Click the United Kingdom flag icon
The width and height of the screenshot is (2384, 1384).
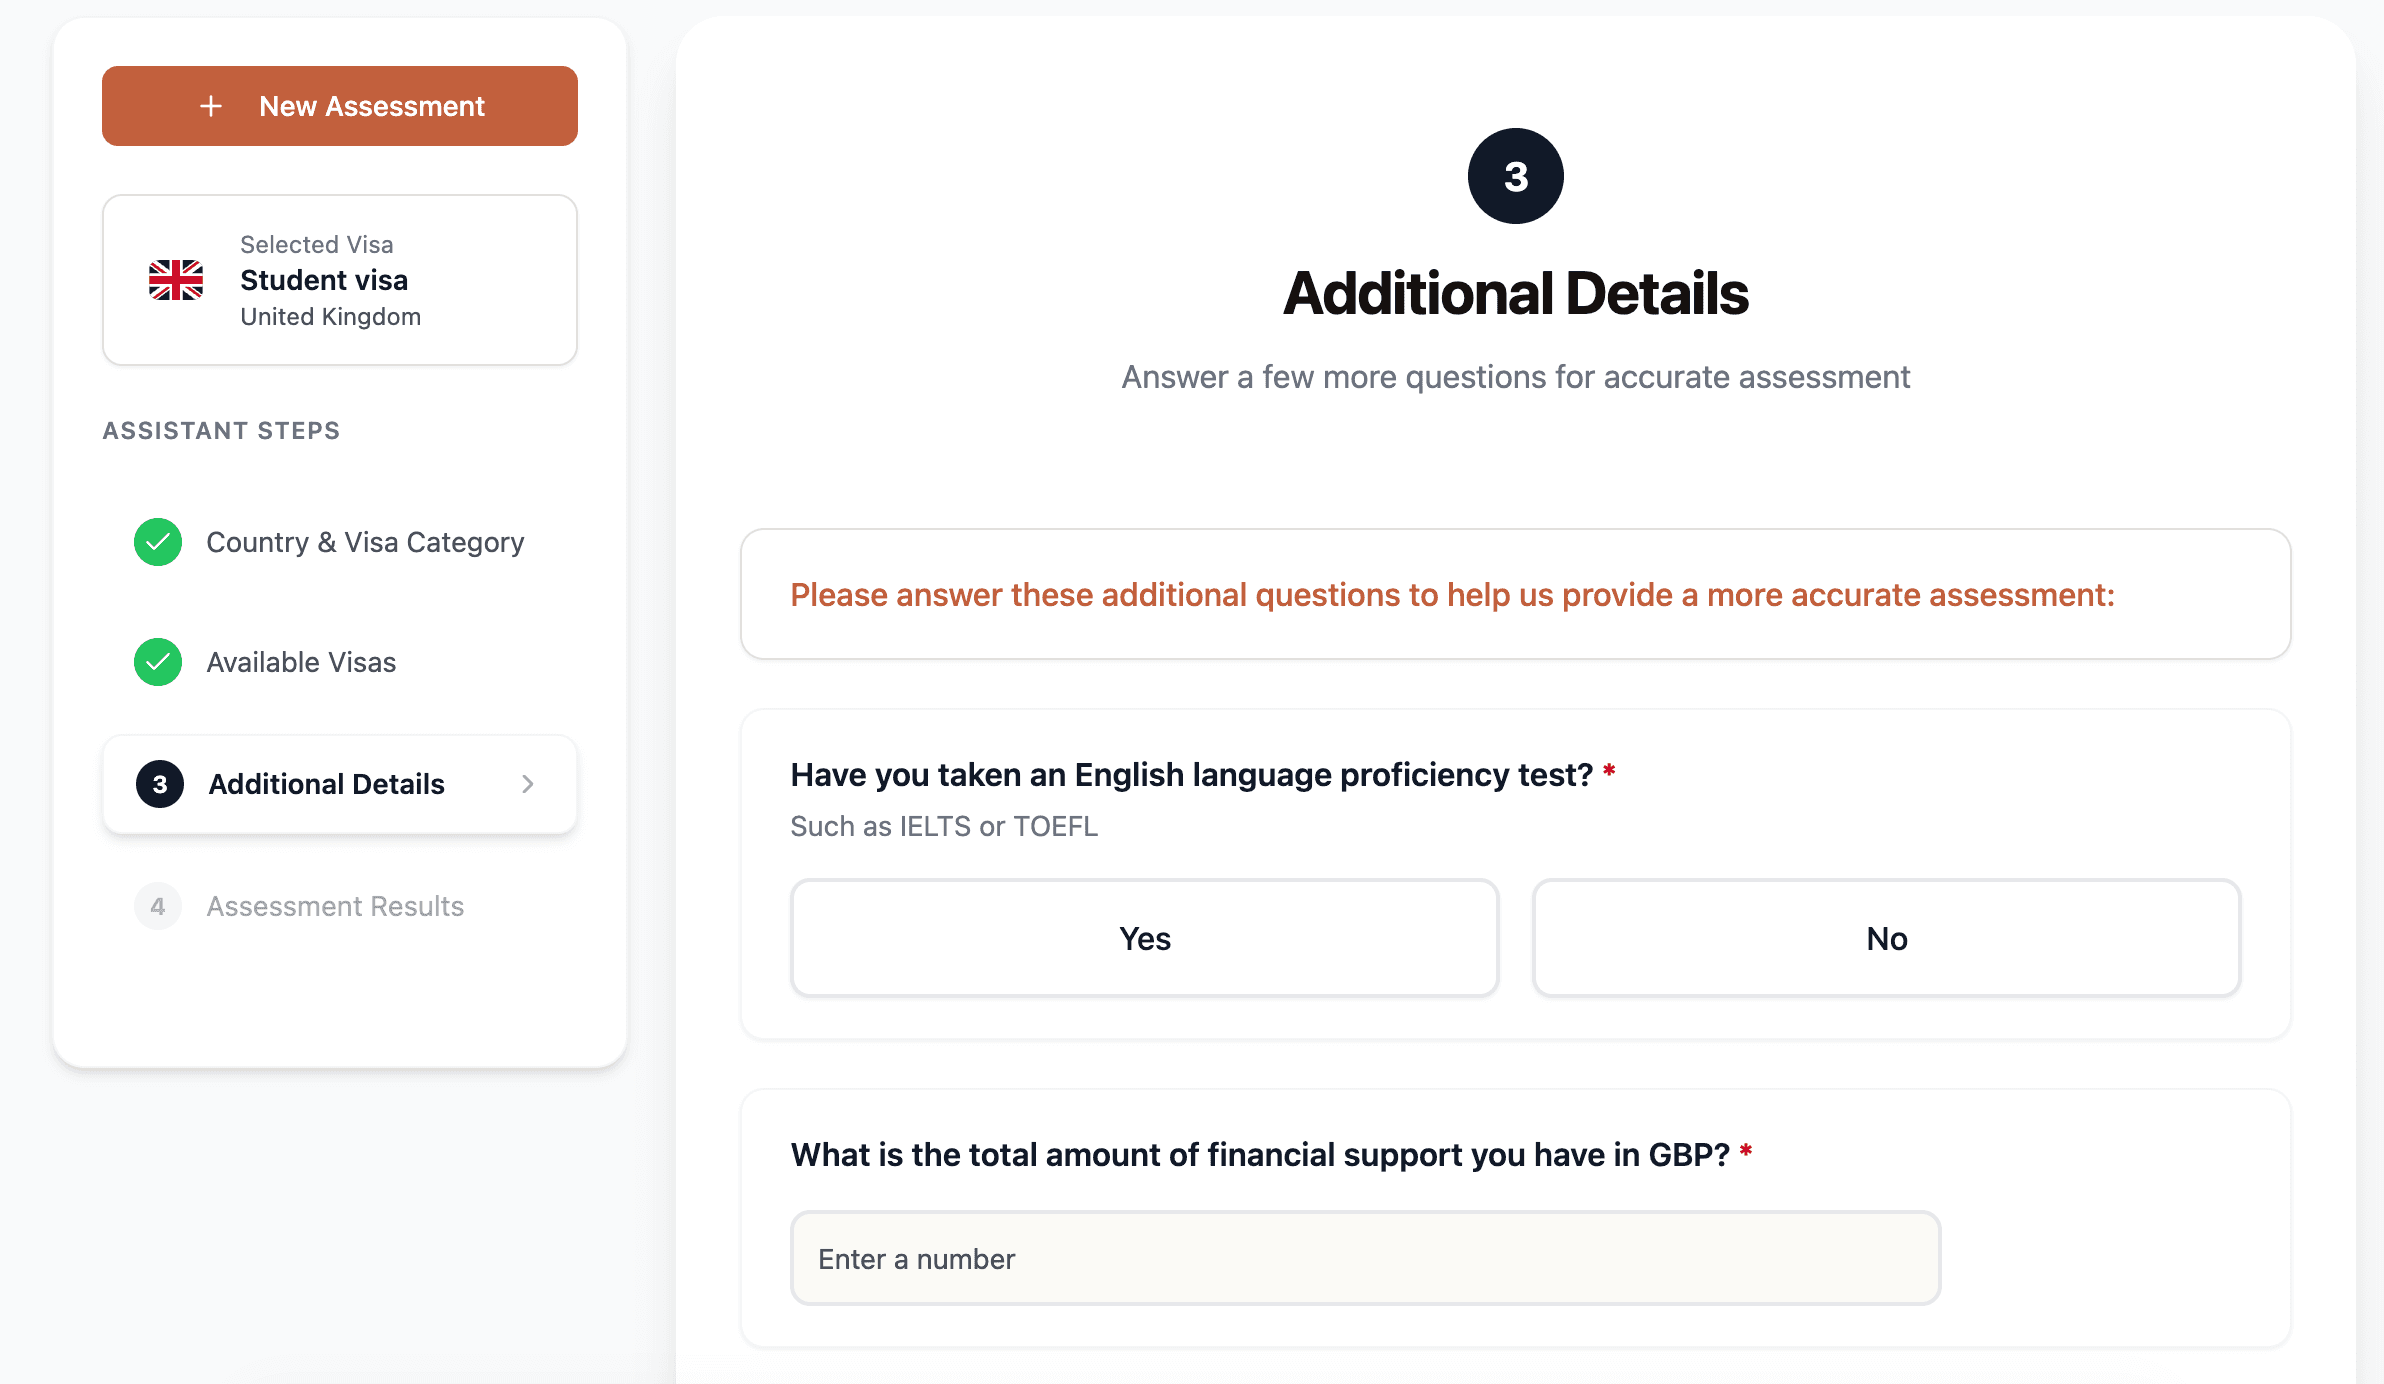(176, 280)
